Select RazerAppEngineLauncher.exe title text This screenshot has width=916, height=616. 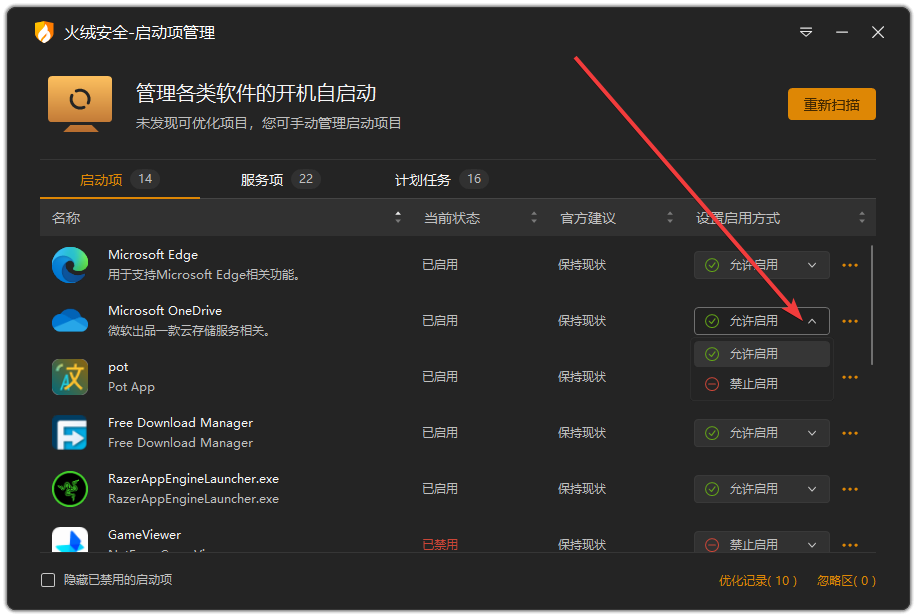[x=193, y=479]
